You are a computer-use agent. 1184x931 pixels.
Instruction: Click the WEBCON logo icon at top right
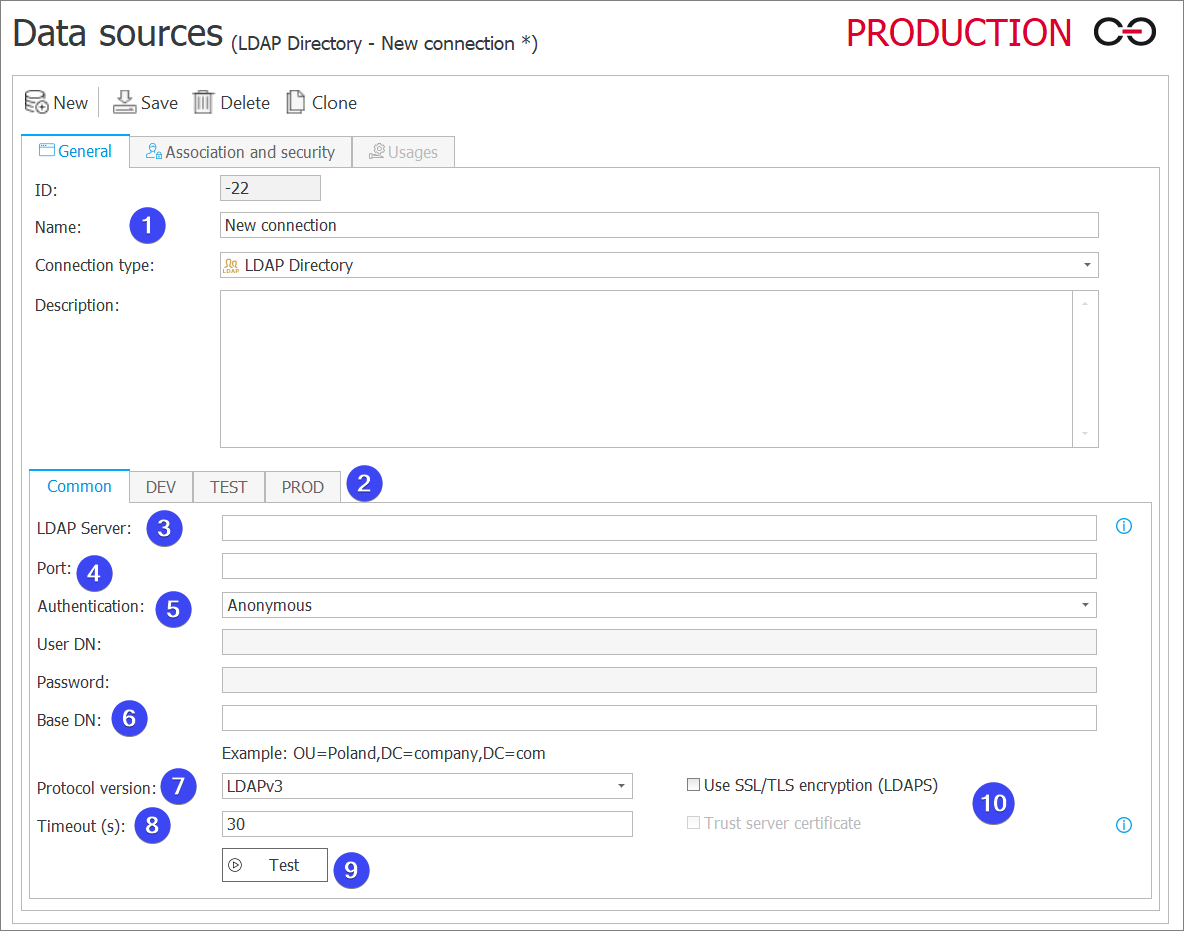pos(1124,32)
